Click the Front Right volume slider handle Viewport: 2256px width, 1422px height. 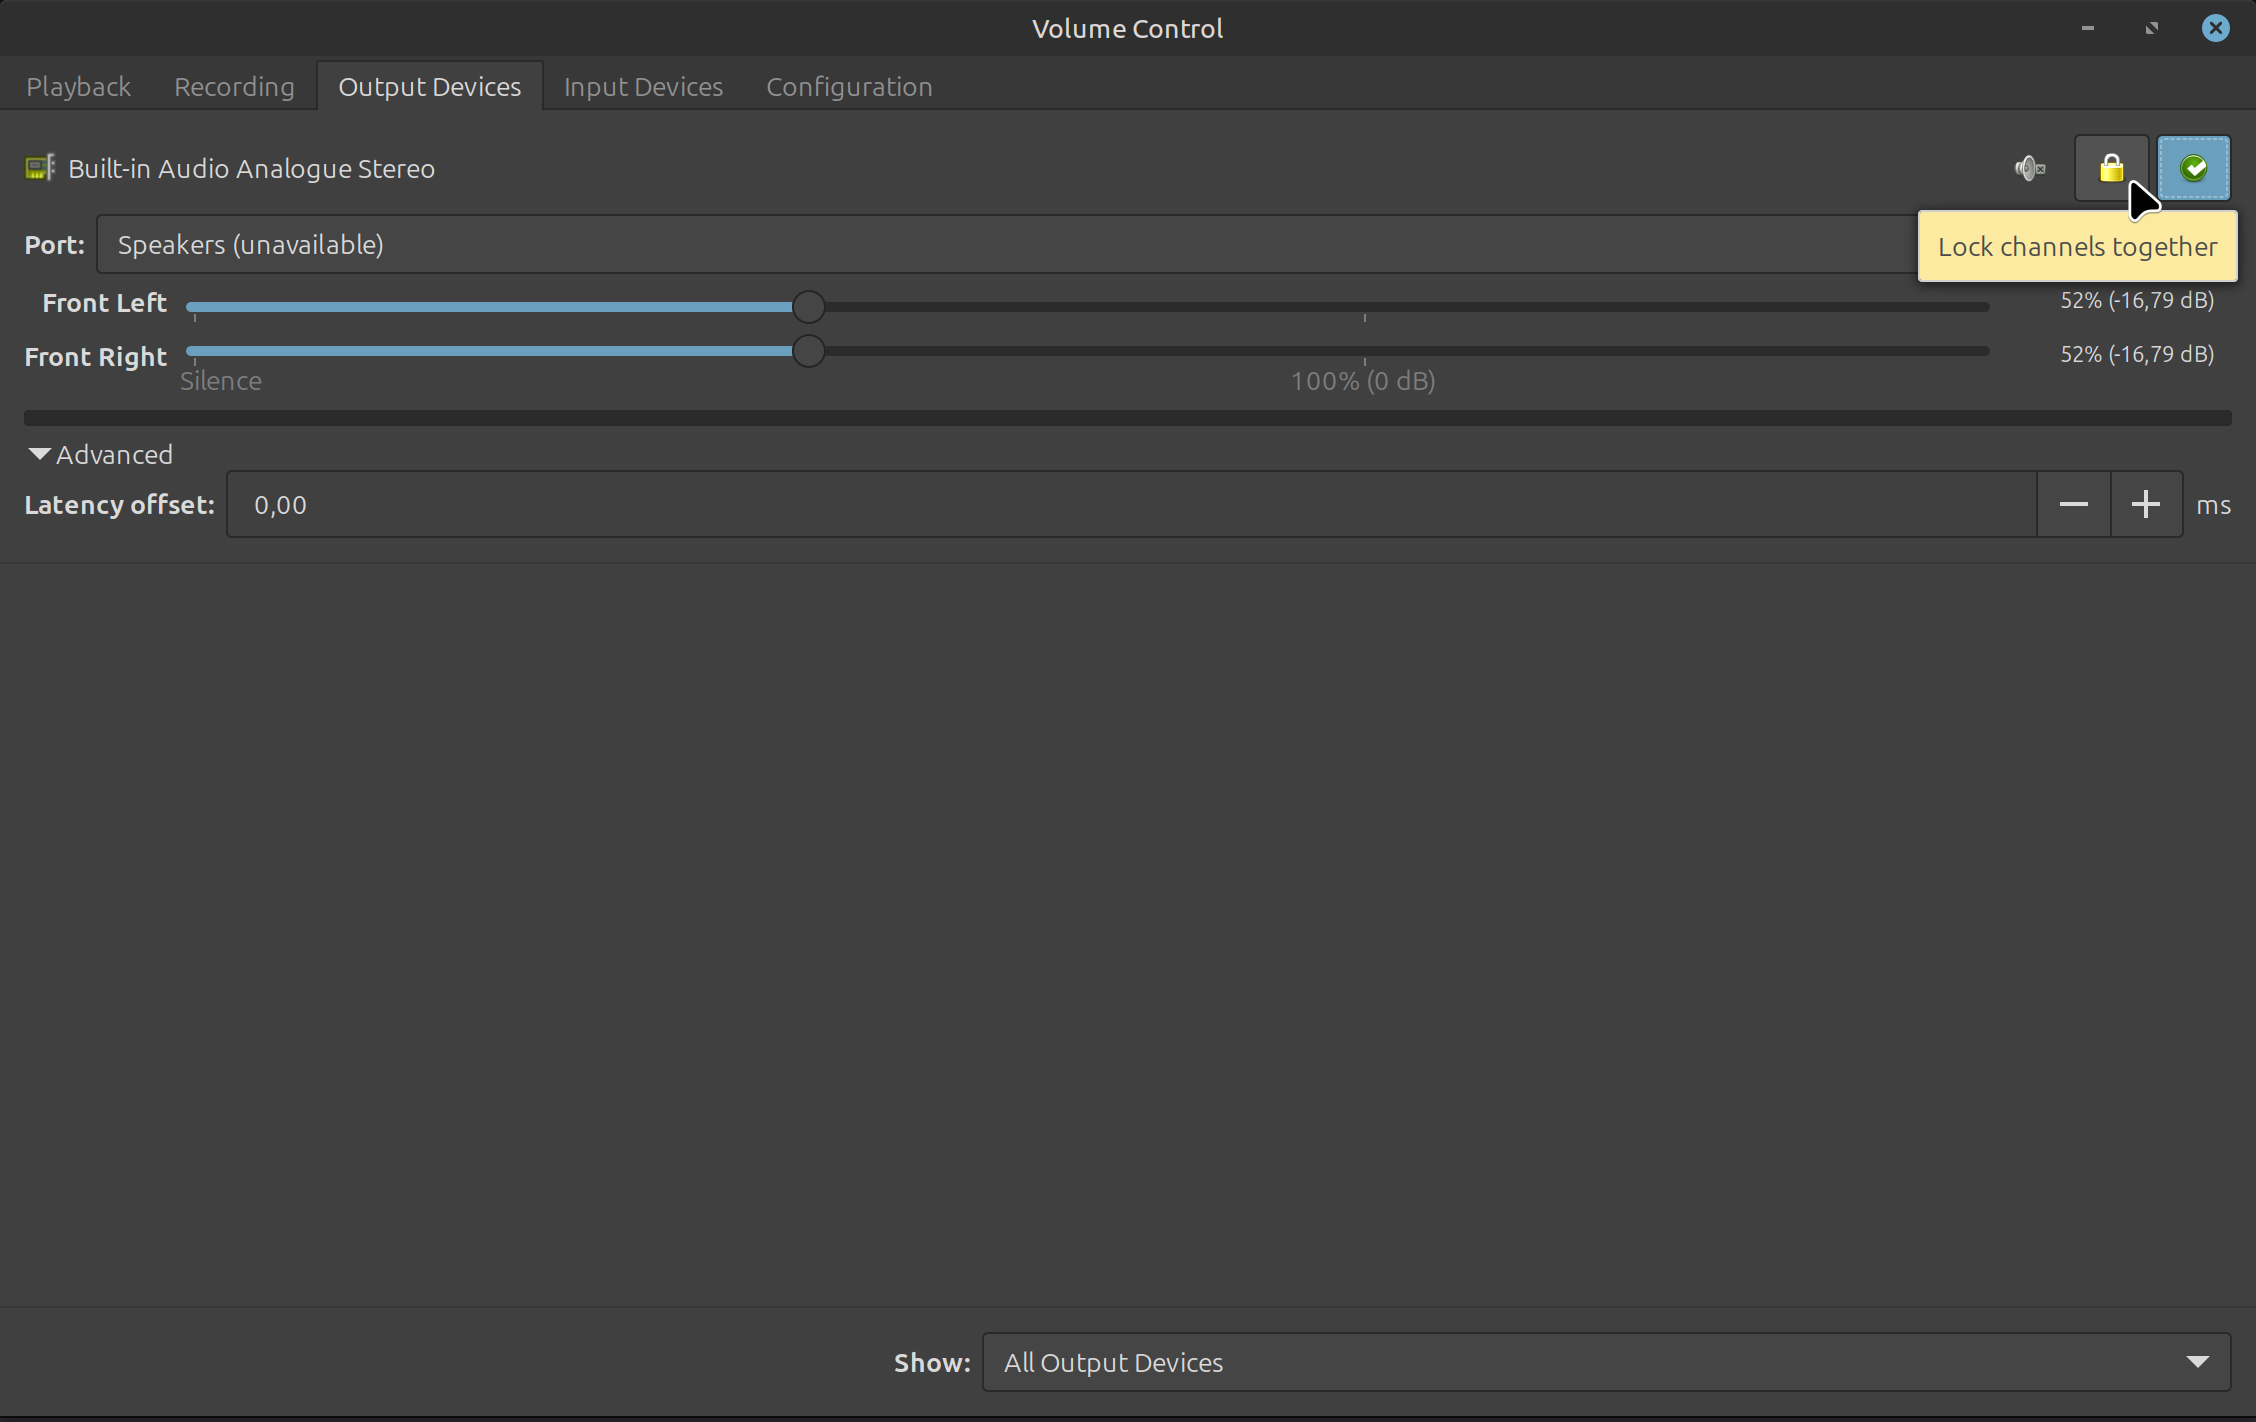[x=808, y=351]
